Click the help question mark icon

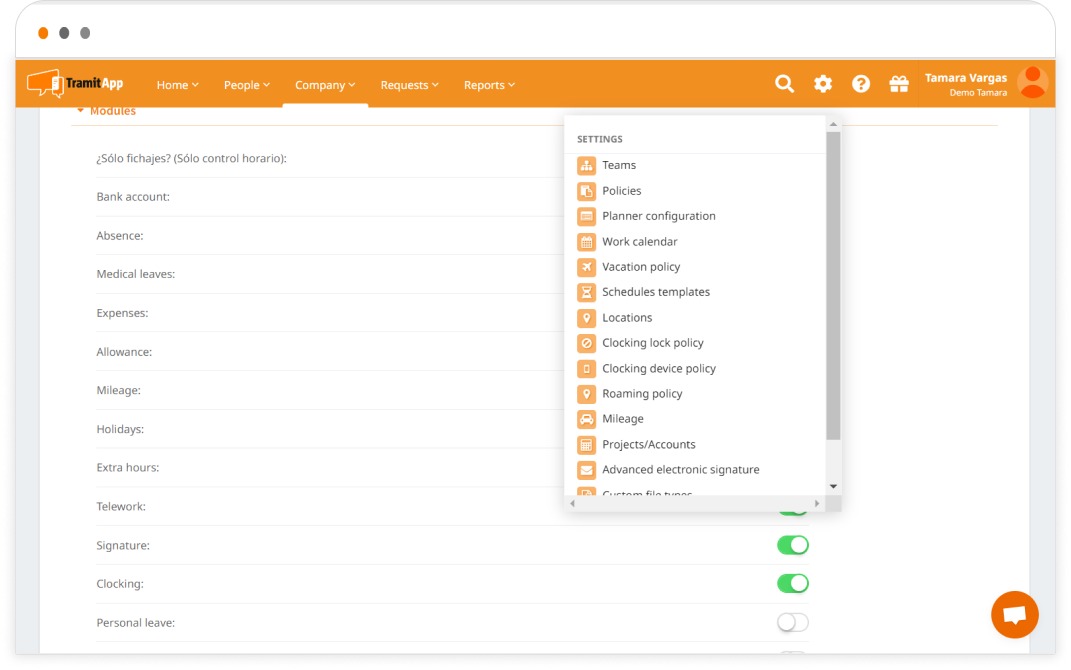860,84
